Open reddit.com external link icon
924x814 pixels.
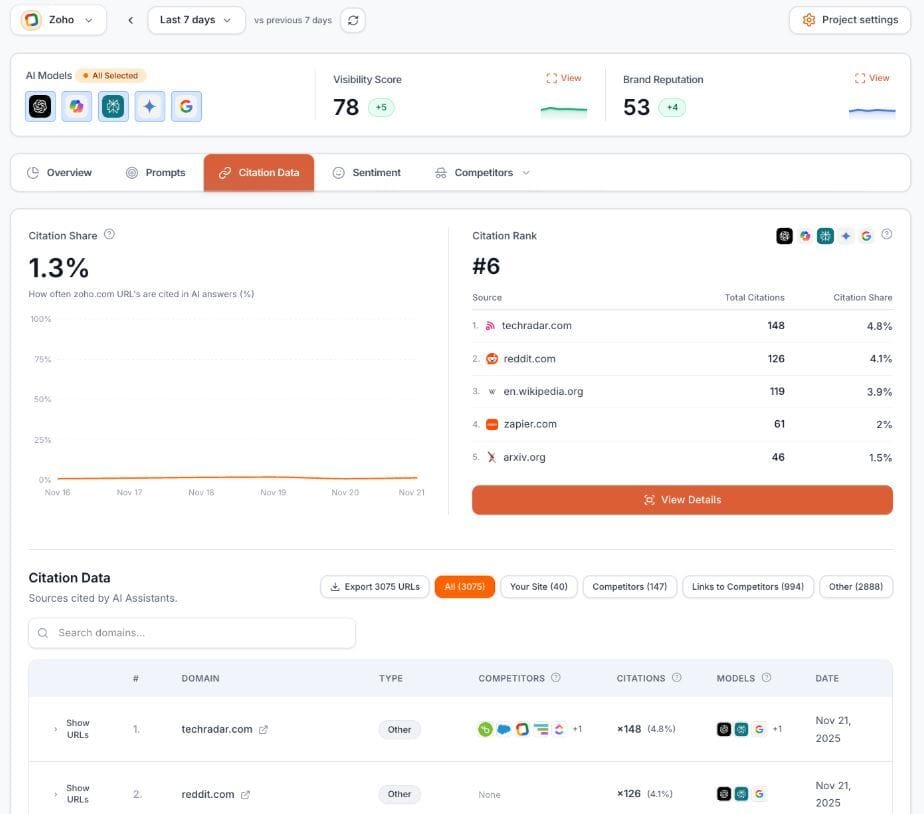tap(245, 795)
